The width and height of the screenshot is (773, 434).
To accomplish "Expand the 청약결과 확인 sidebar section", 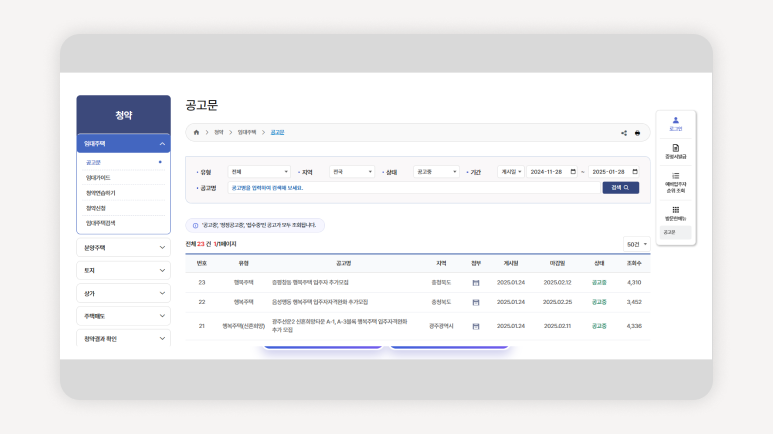I will click(x=123, y=339).
